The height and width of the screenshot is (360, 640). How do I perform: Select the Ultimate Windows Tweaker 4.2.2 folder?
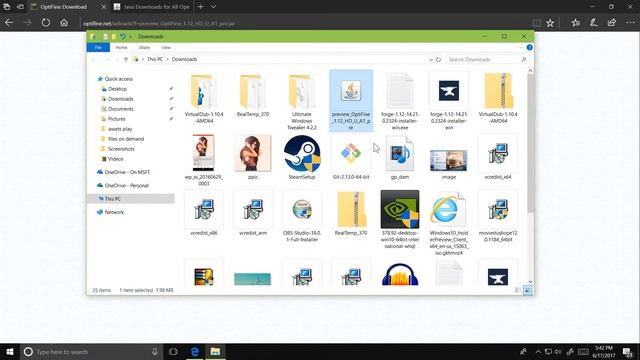pyautogui.click(x=302, y=102)
